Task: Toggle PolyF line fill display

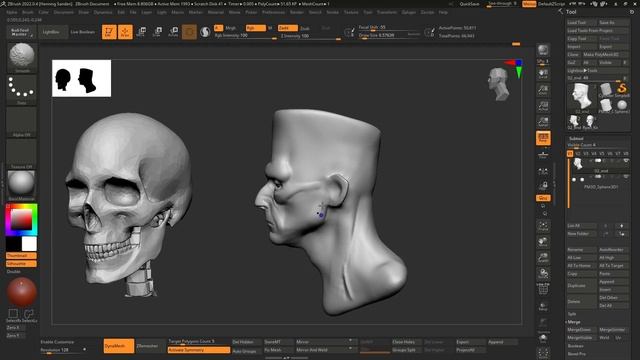Action: click(x=543, y=289)
